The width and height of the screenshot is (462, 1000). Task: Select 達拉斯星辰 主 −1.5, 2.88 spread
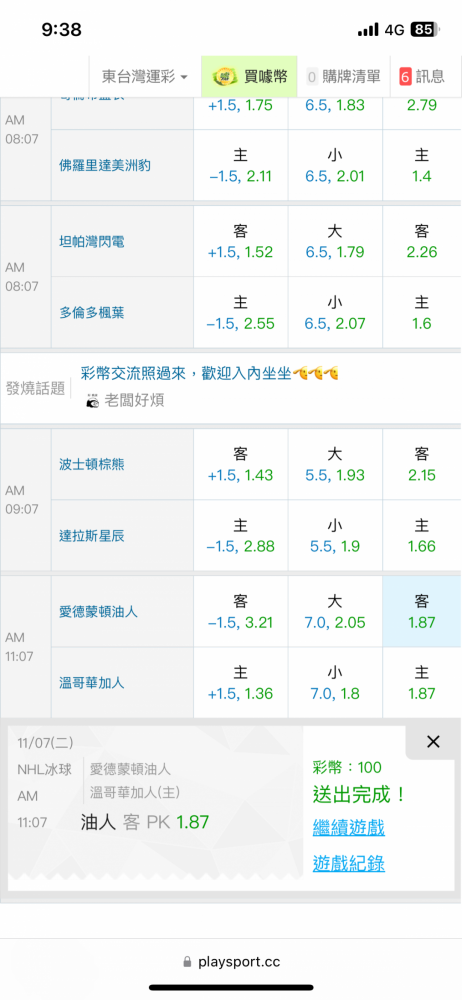pos(241,536)
